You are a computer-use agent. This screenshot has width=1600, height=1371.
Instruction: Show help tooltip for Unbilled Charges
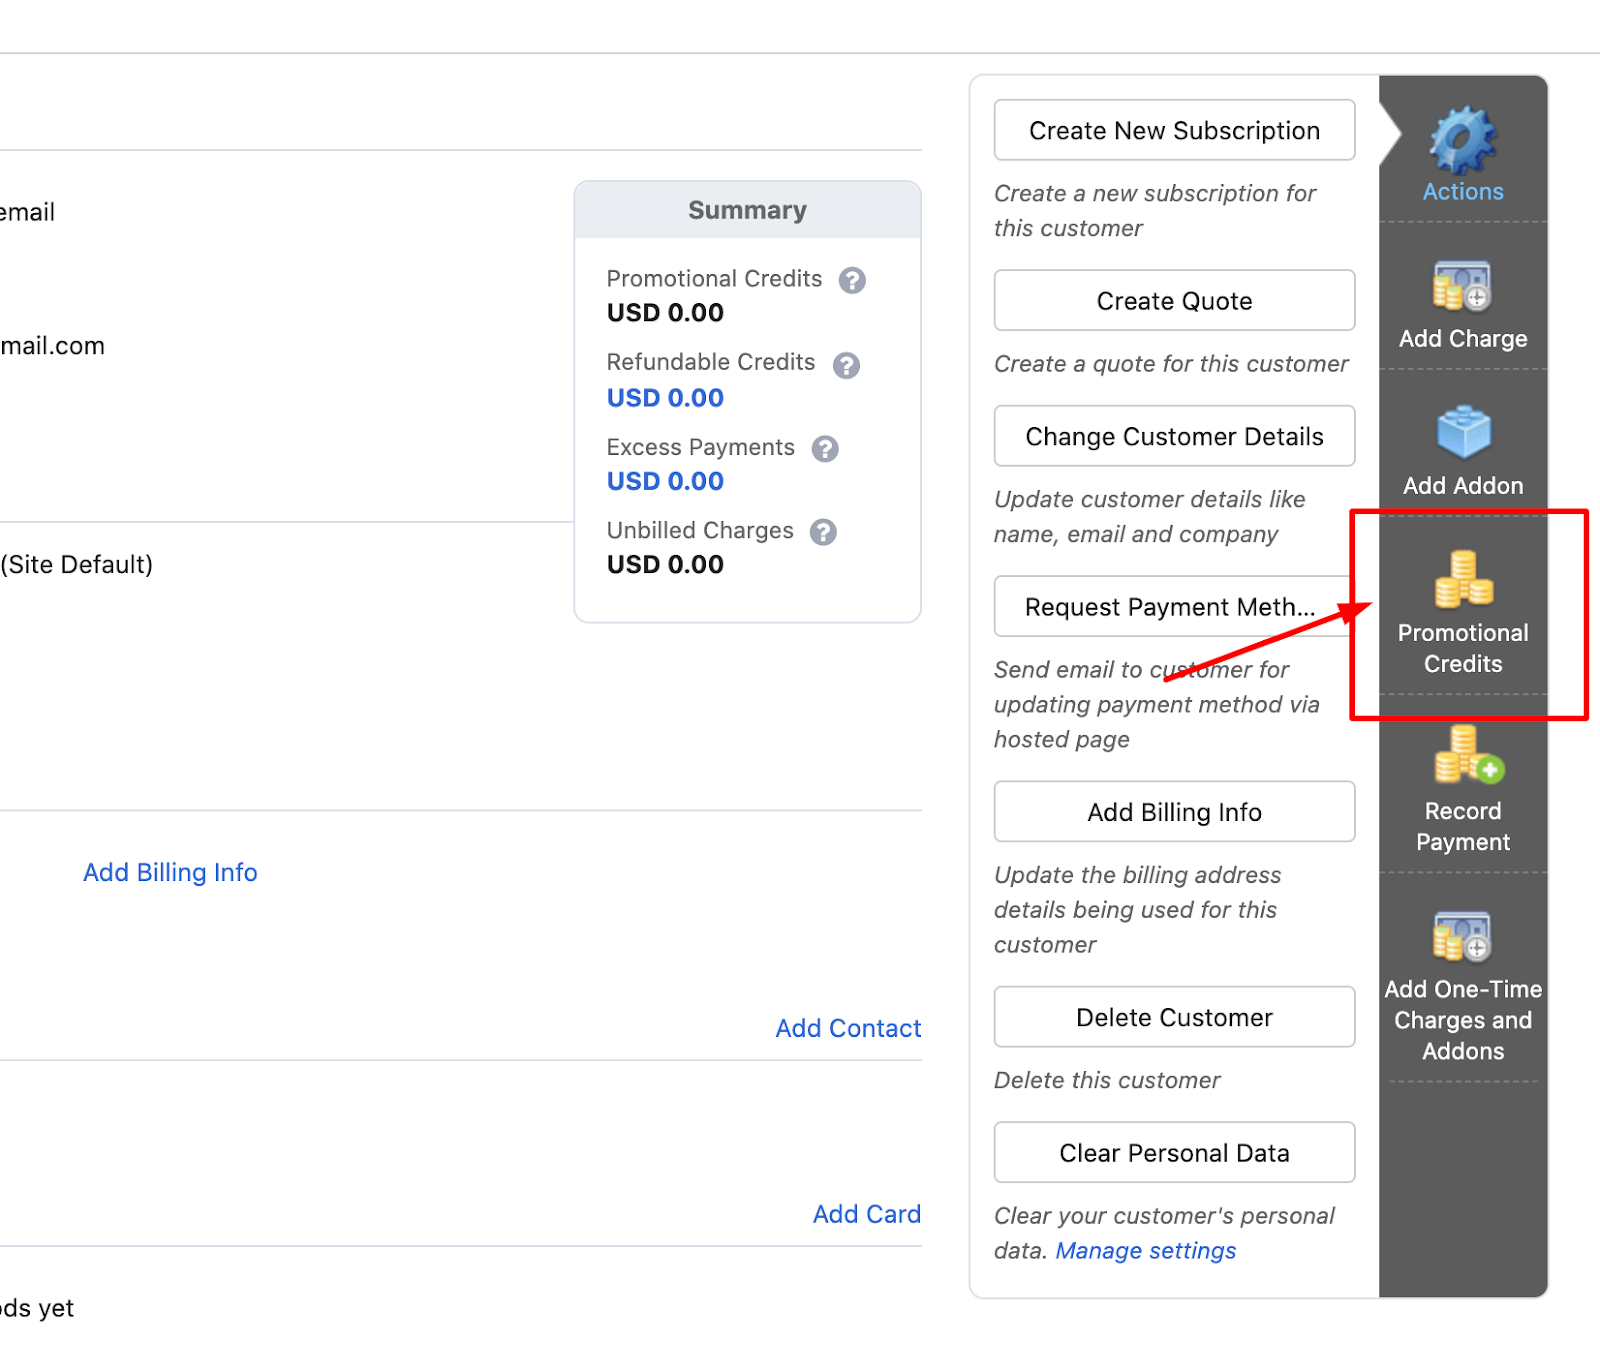click(823, 532)
